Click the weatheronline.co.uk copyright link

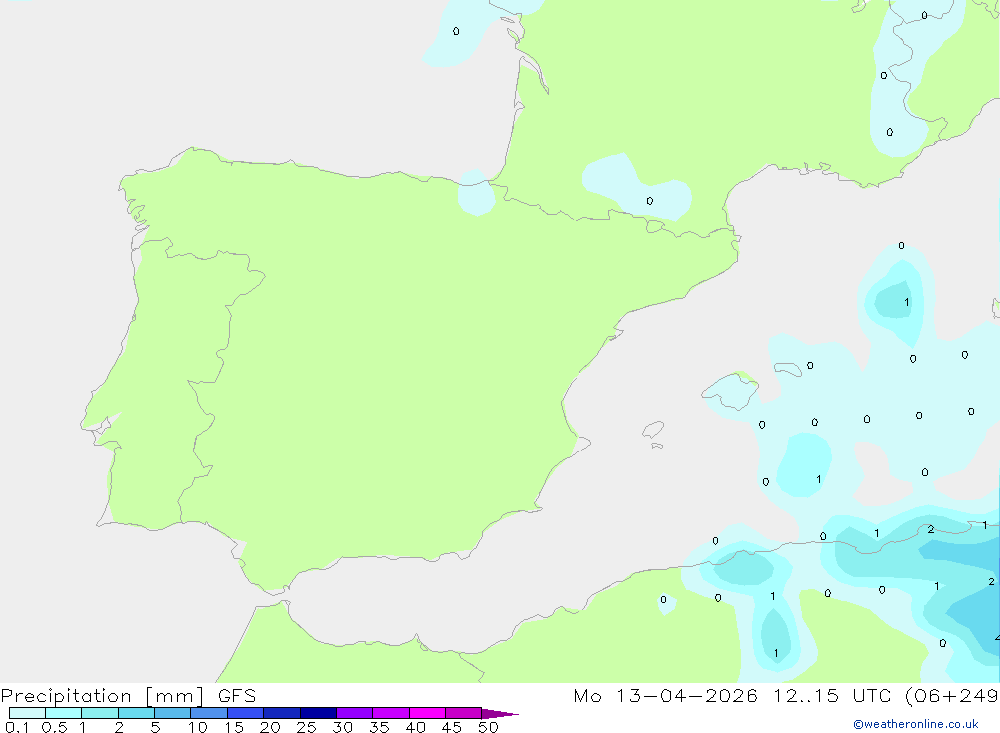pos(916,724)
